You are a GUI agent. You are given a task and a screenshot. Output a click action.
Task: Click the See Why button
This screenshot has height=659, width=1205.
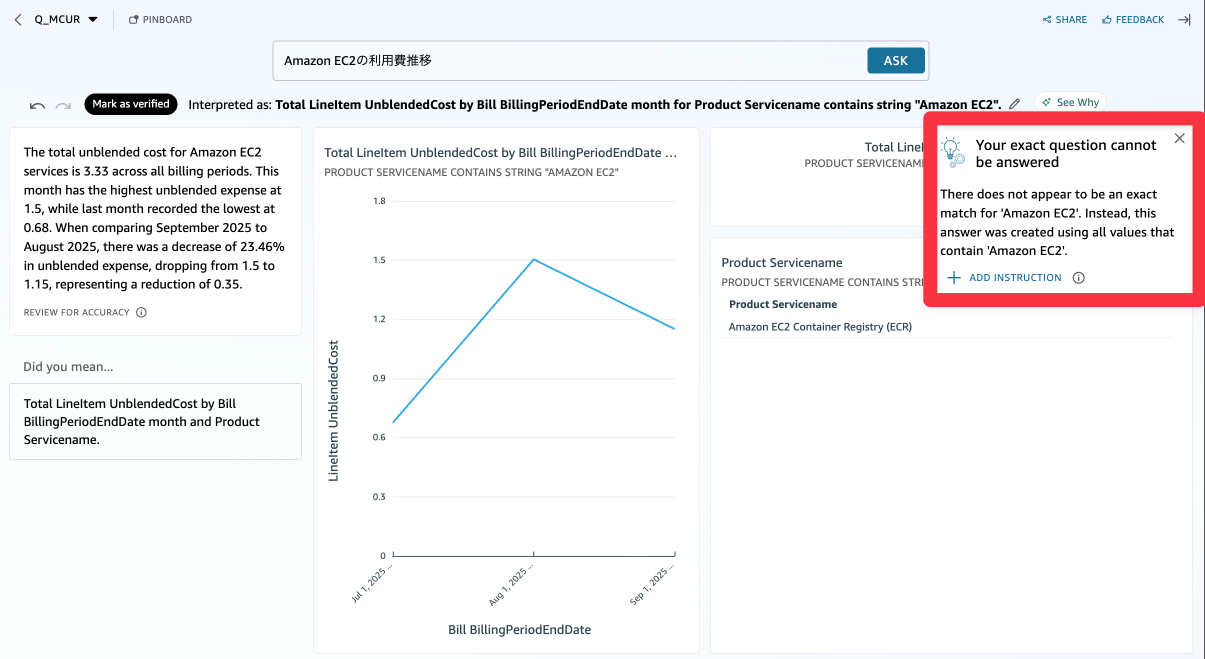(1070, 102)
